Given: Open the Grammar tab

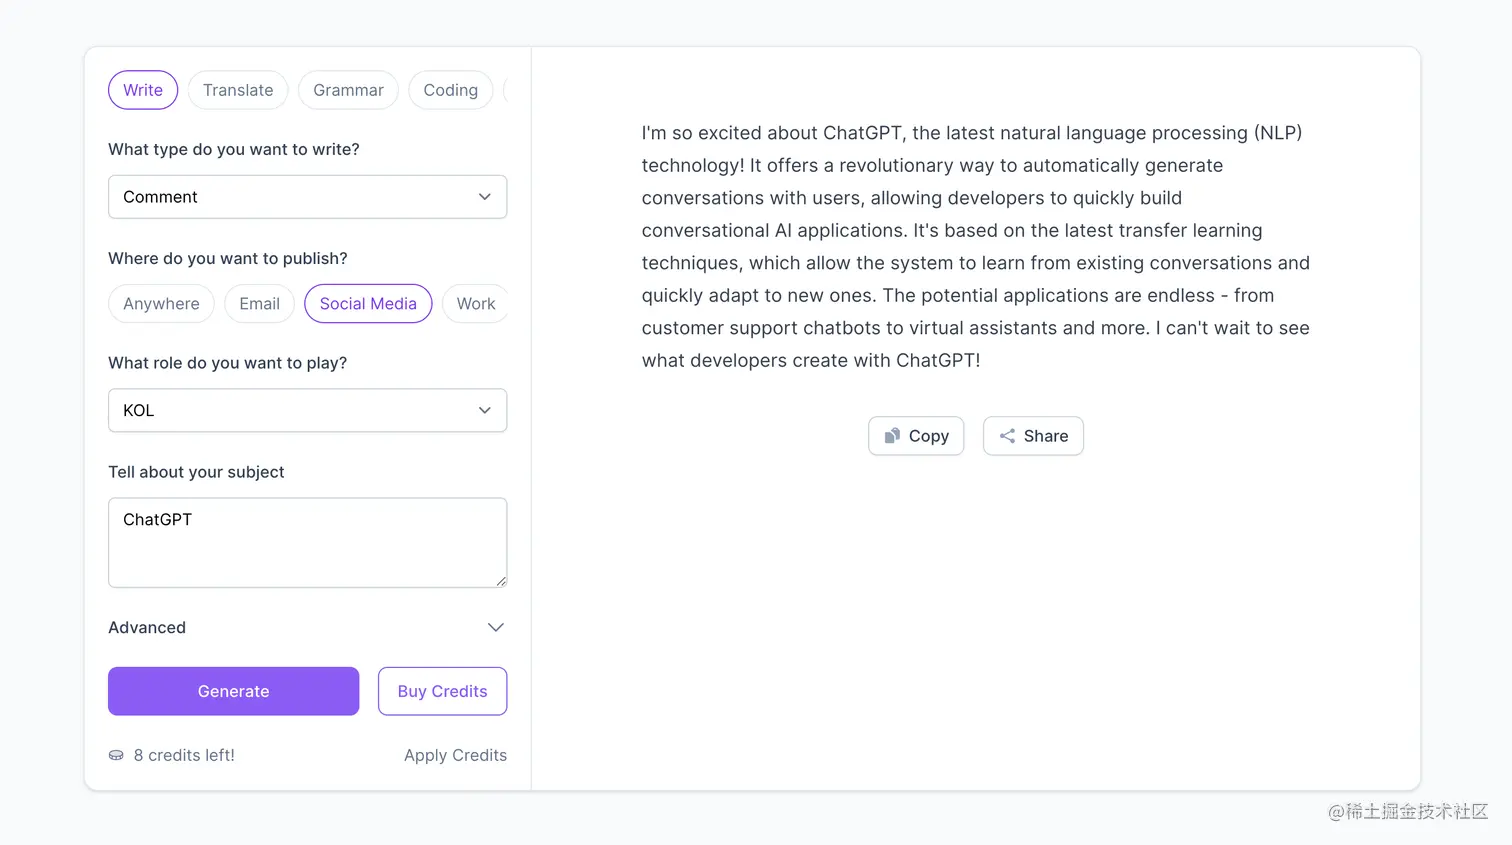Looking at the screenshot, I should 348,90.
